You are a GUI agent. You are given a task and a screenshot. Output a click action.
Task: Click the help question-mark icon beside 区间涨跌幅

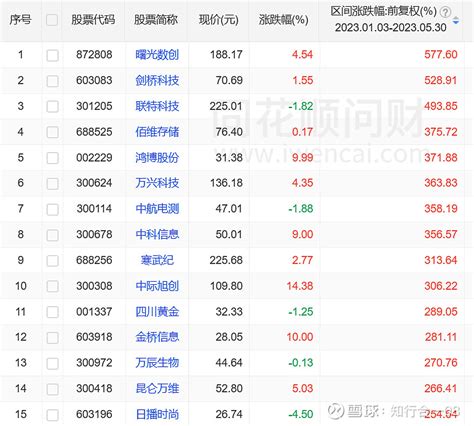(x=445, y=12)
